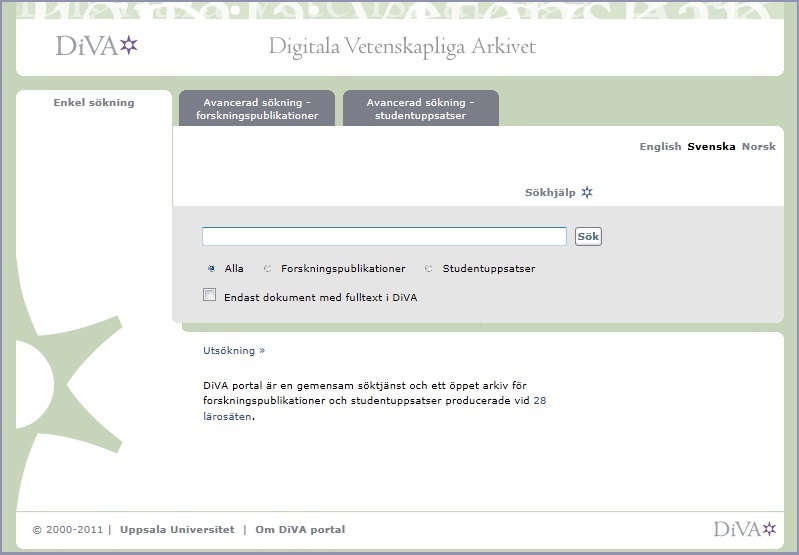Select the Enkel sökning tab
Screen dimensions: 799x555
pyautogui.click(x=94, y=102)
